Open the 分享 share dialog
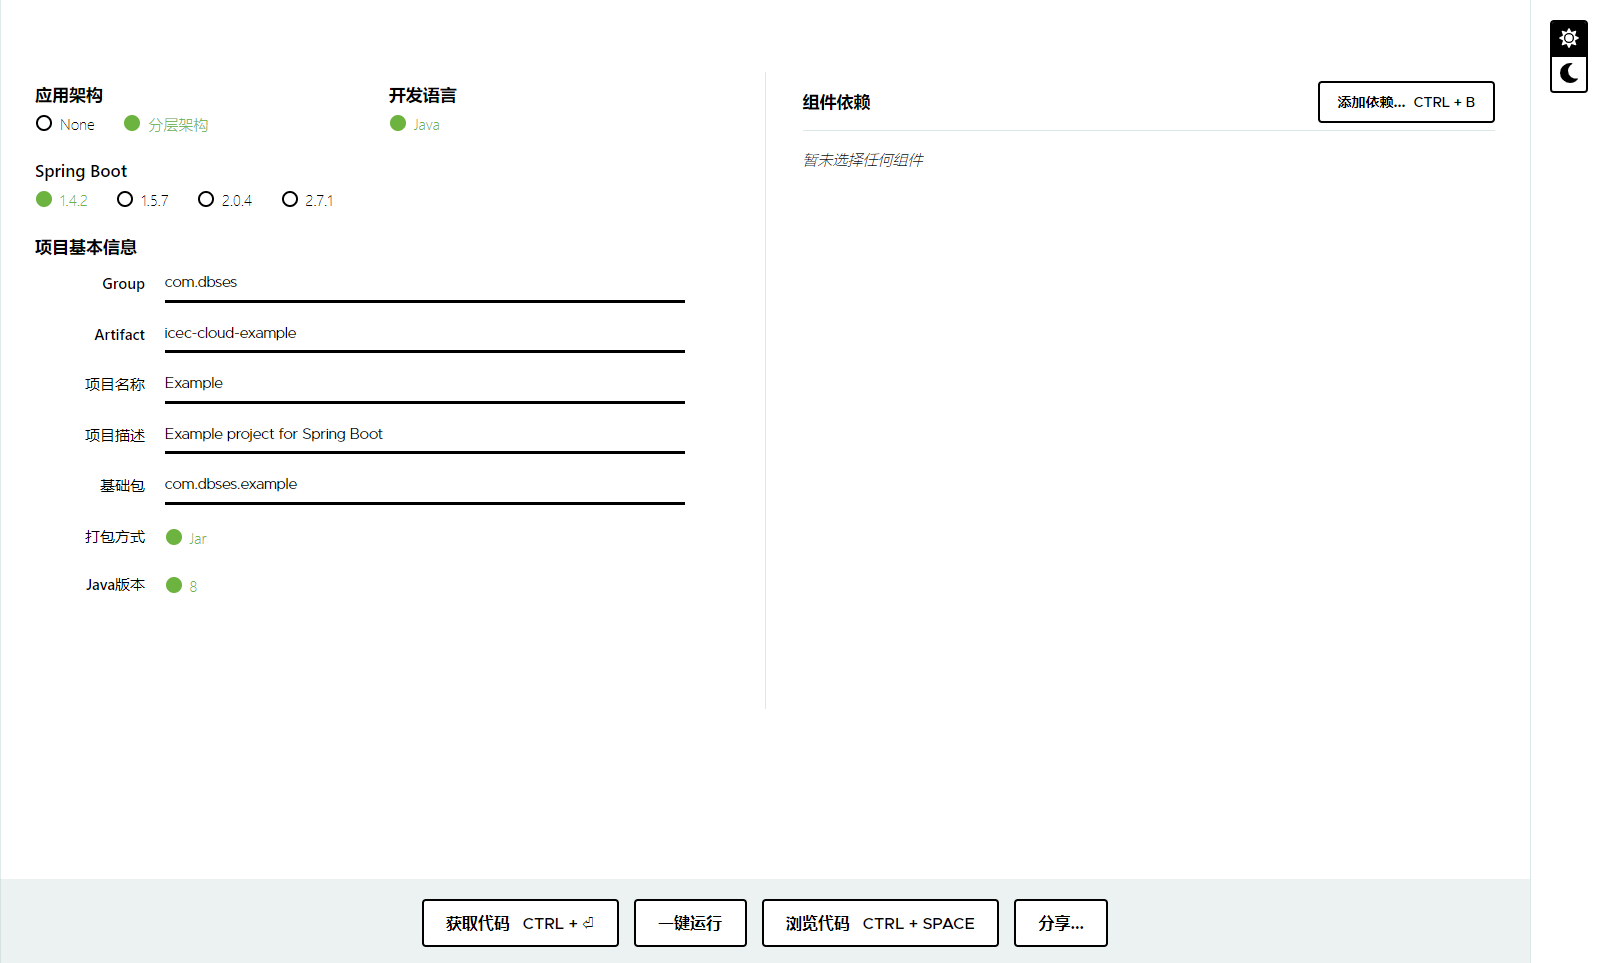Viewport: 1603px width, 963px height. pos(1061,923)
